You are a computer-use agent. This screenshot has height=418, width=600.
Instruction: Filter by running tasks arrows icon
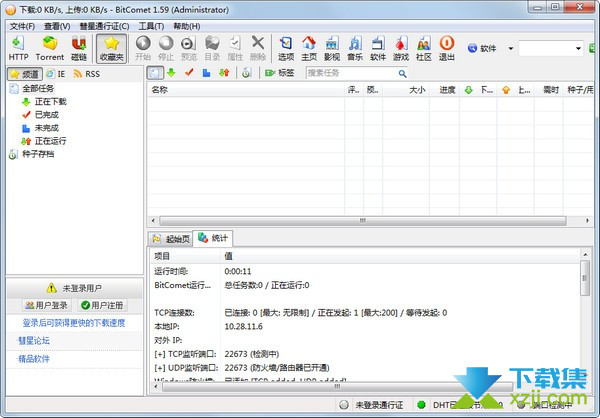coord(224,73)
